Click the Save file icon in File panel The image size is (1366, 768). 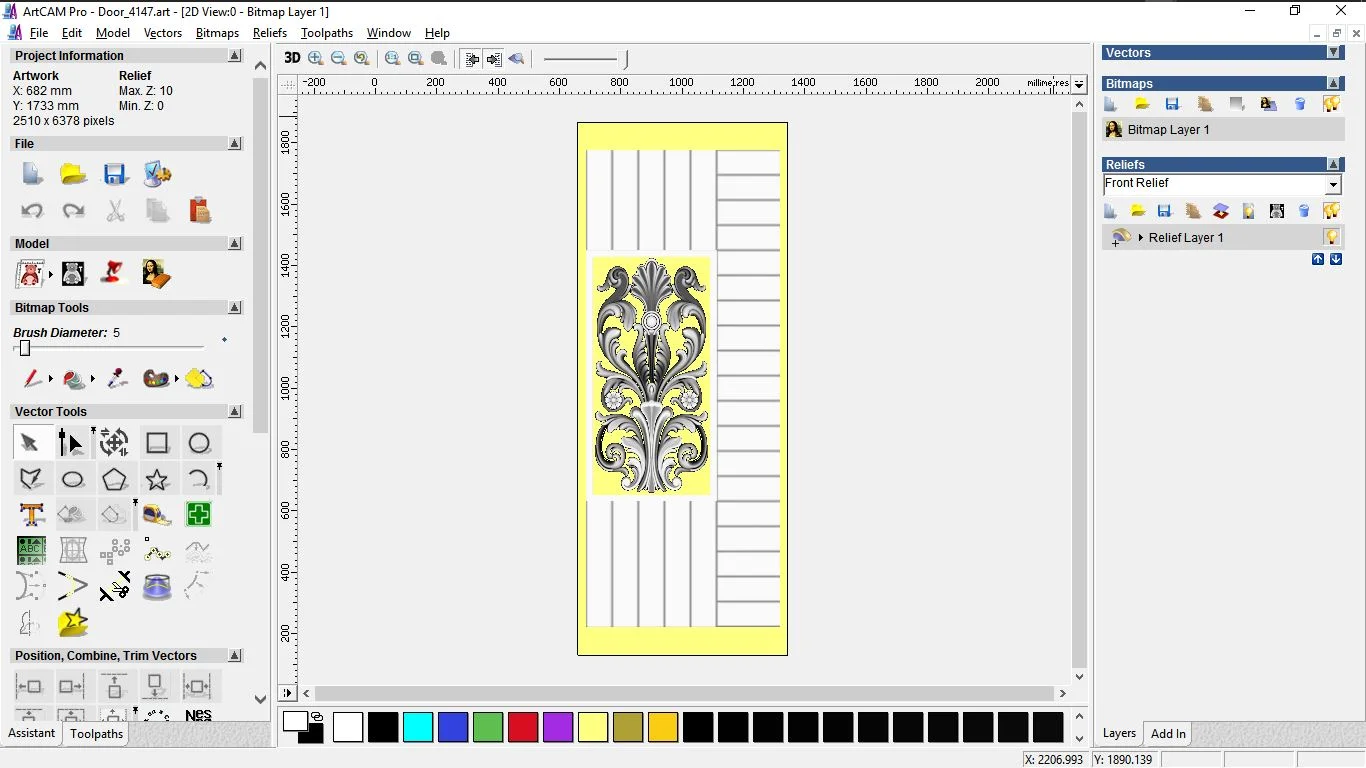(x=115, y=174)
